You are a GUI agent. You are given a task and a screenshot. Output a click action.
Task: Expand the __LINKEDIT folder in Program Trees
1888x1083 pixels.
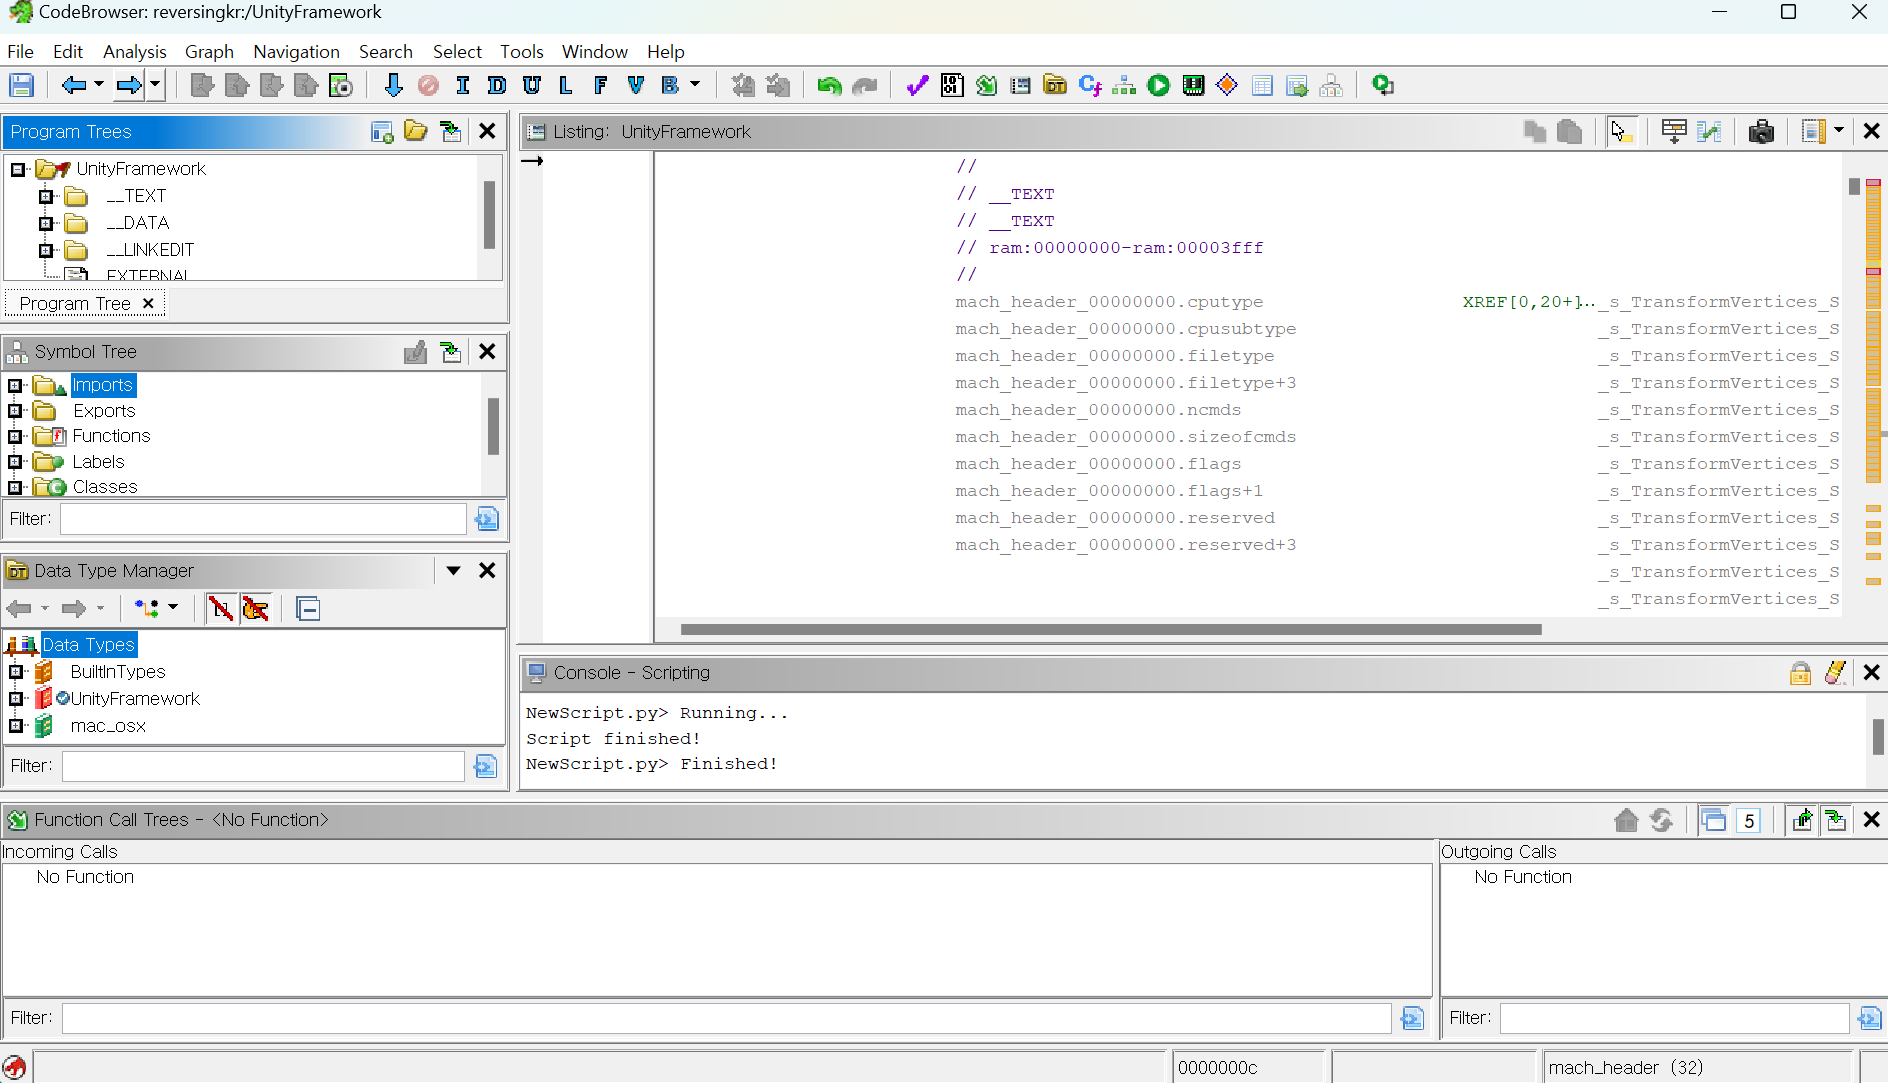pyautogui.click(x=46, y=250)
